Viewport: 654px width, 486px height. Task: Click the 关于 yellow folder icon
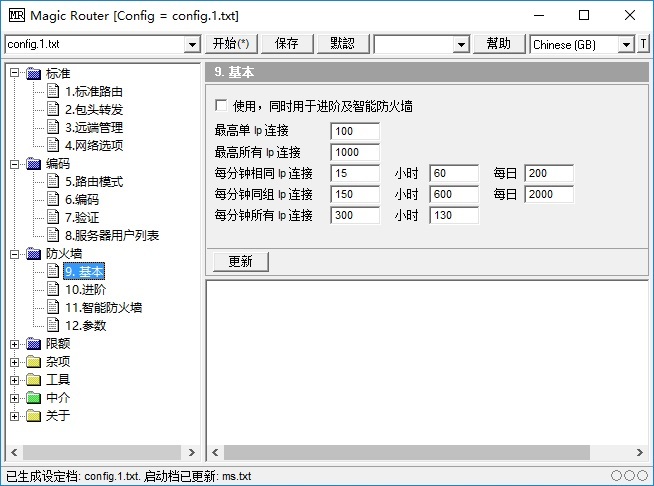33,415
